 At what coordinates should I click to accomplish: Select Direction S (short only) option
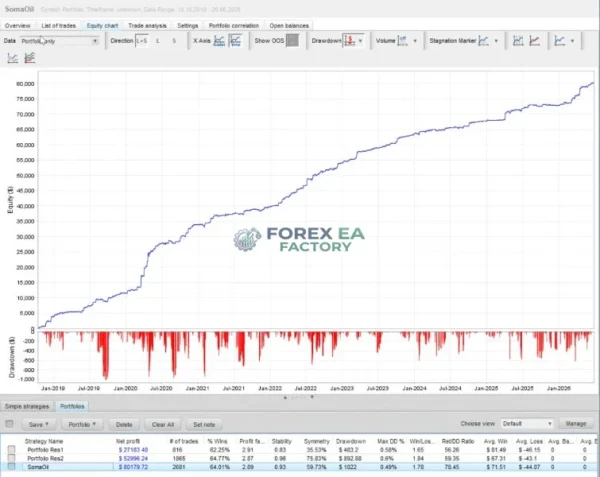[x=174, y=41]
